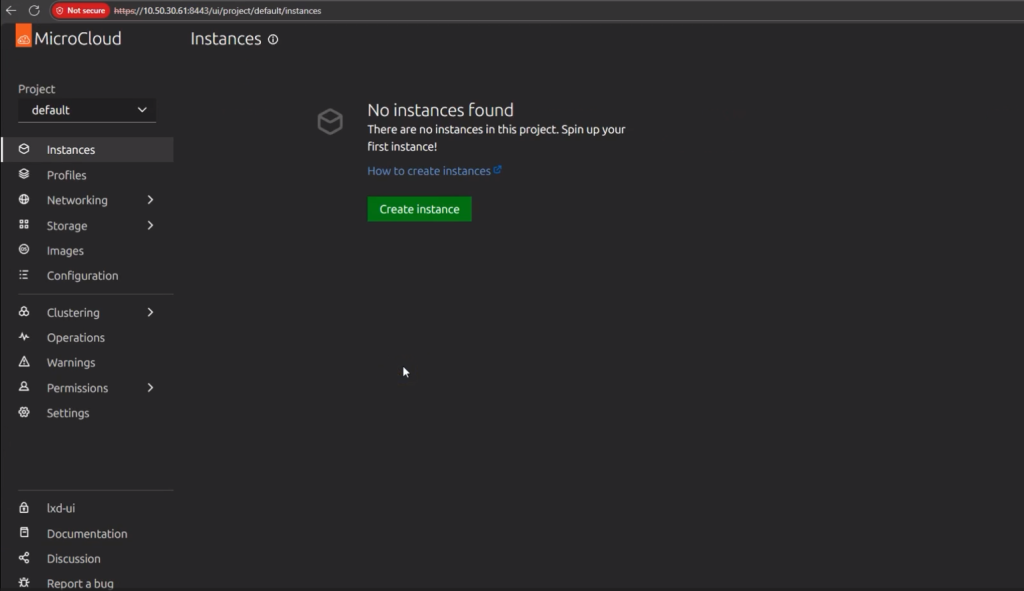Click the Warnings triangle icon
The height and width of the screenshot is (591, 1024).
pyautogui.click(x=24, y=362)
